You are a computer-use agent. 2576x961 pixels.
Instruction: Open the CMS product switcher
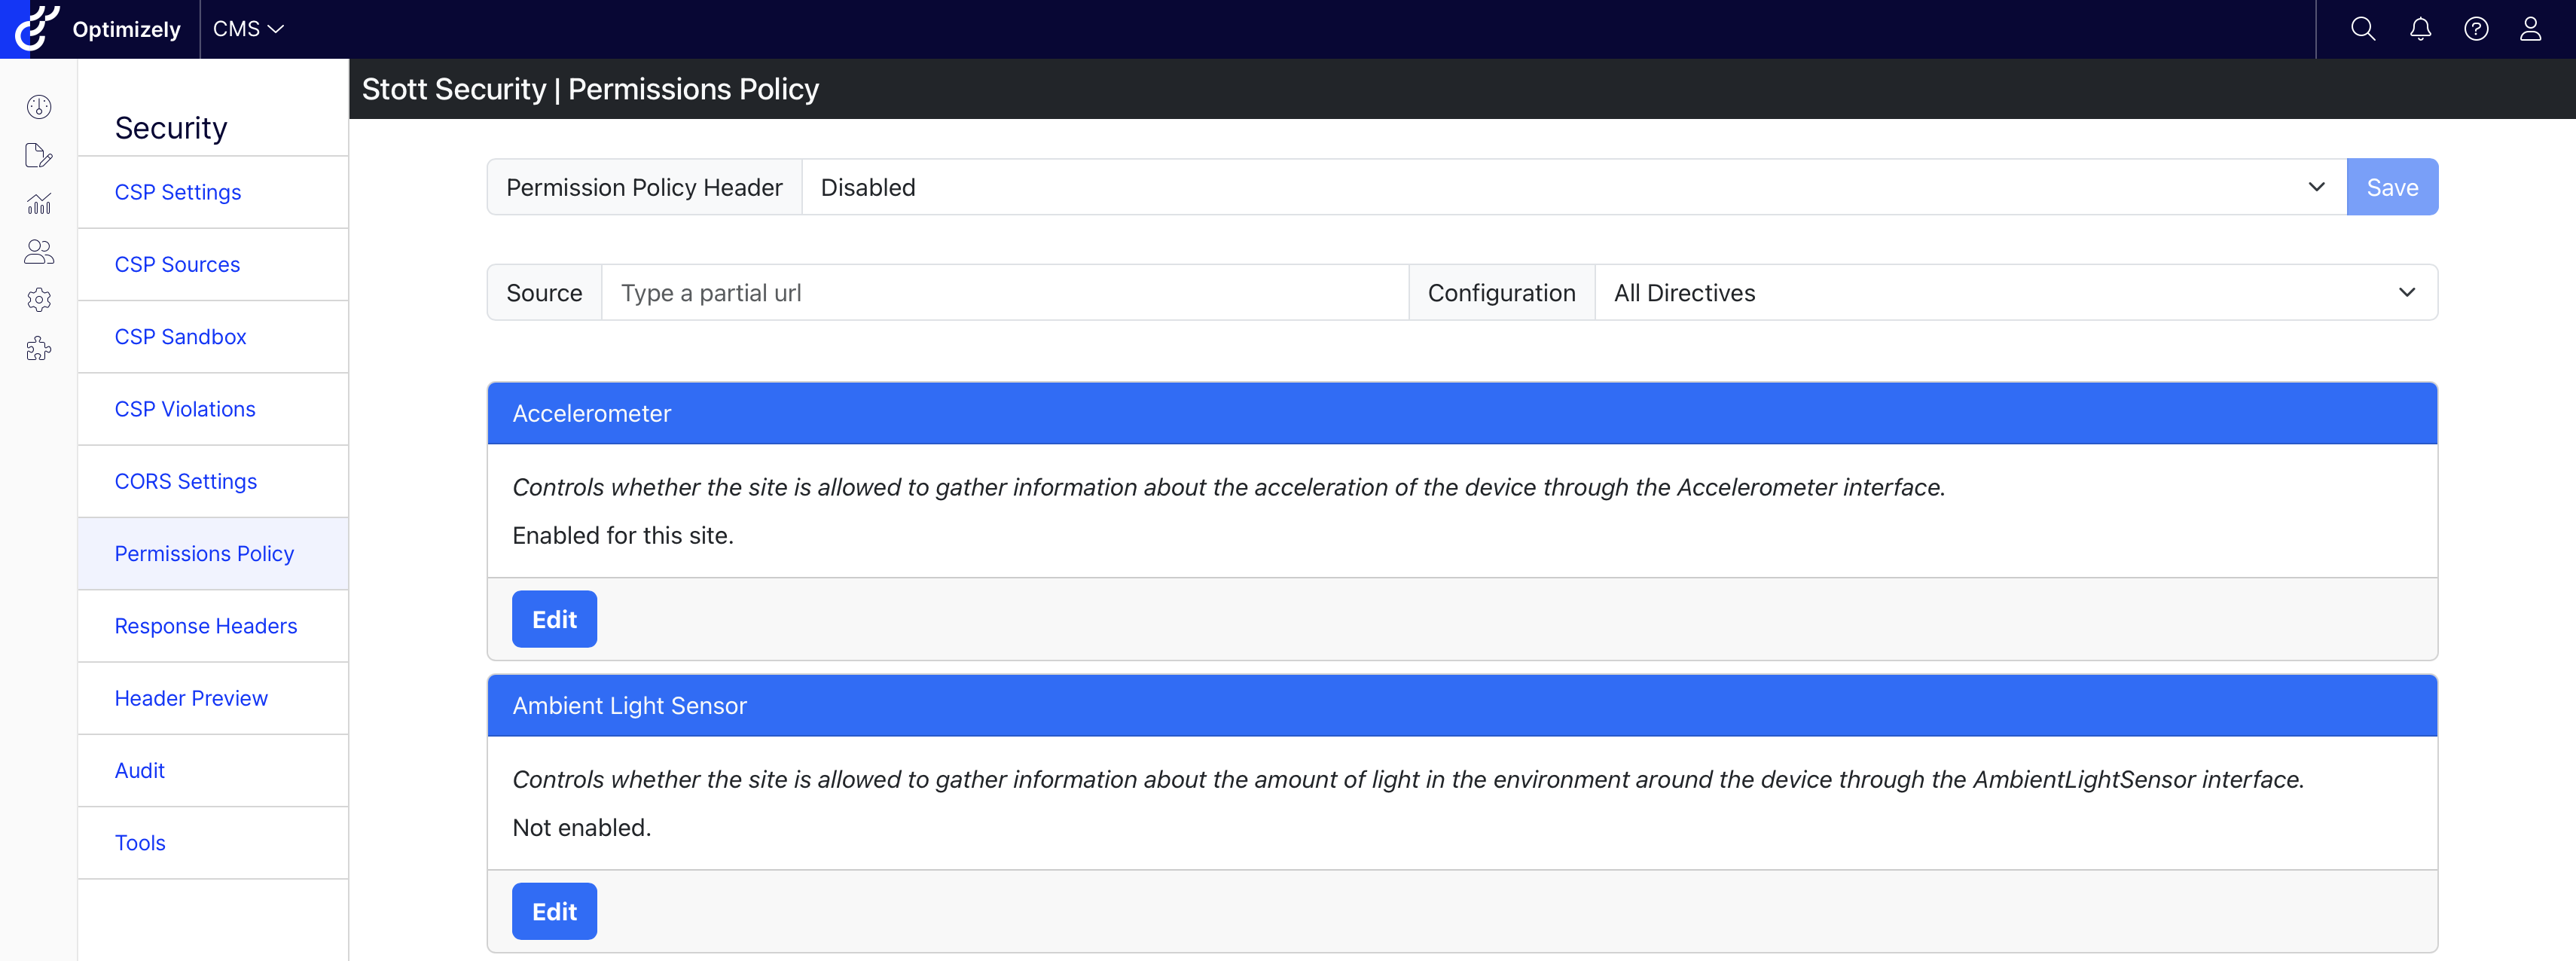coord(247,29)
